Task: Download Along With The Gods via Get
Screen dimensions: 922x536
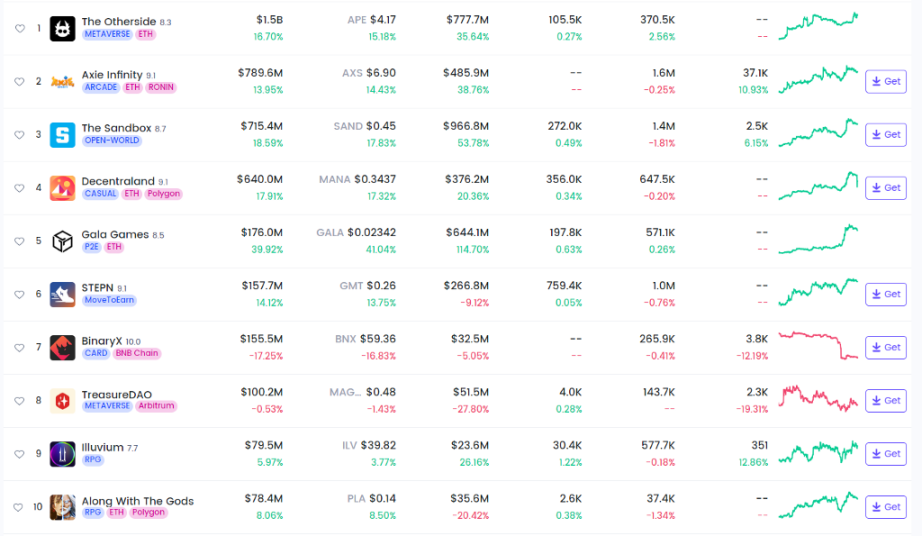Action: click(x=885, y=507)
